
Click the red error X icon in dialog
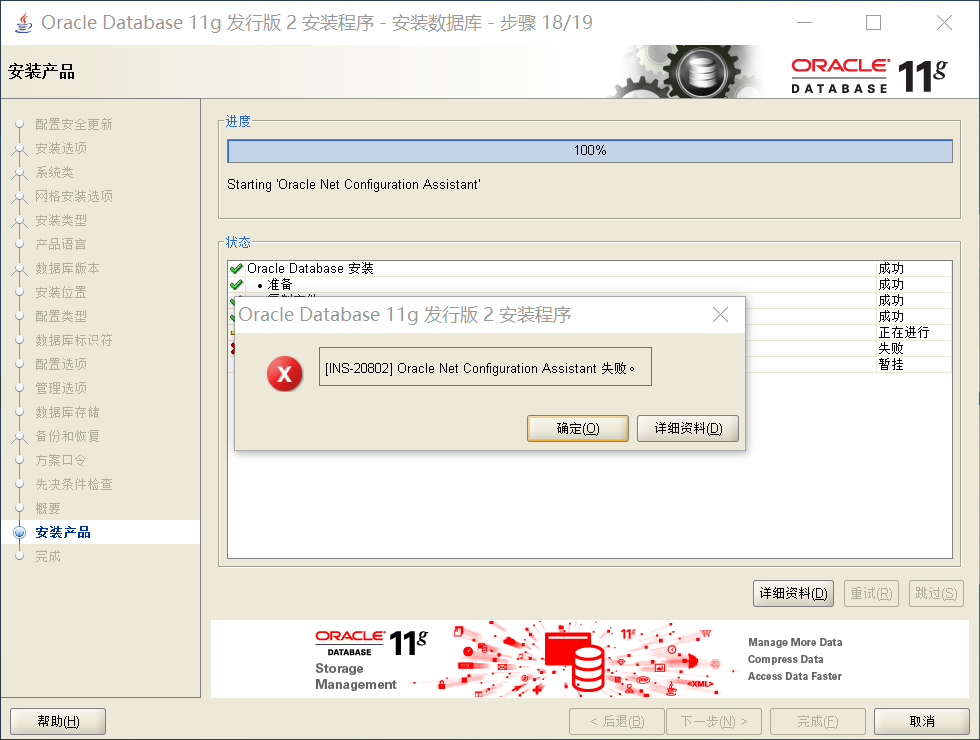coord(284,374)
